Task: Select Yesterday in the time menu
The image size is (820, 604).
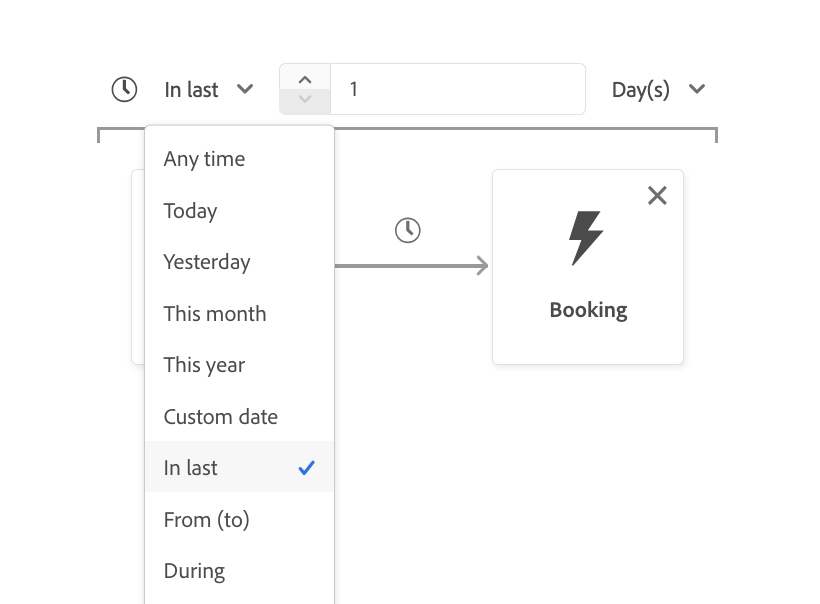Action: tap(240, 262)
